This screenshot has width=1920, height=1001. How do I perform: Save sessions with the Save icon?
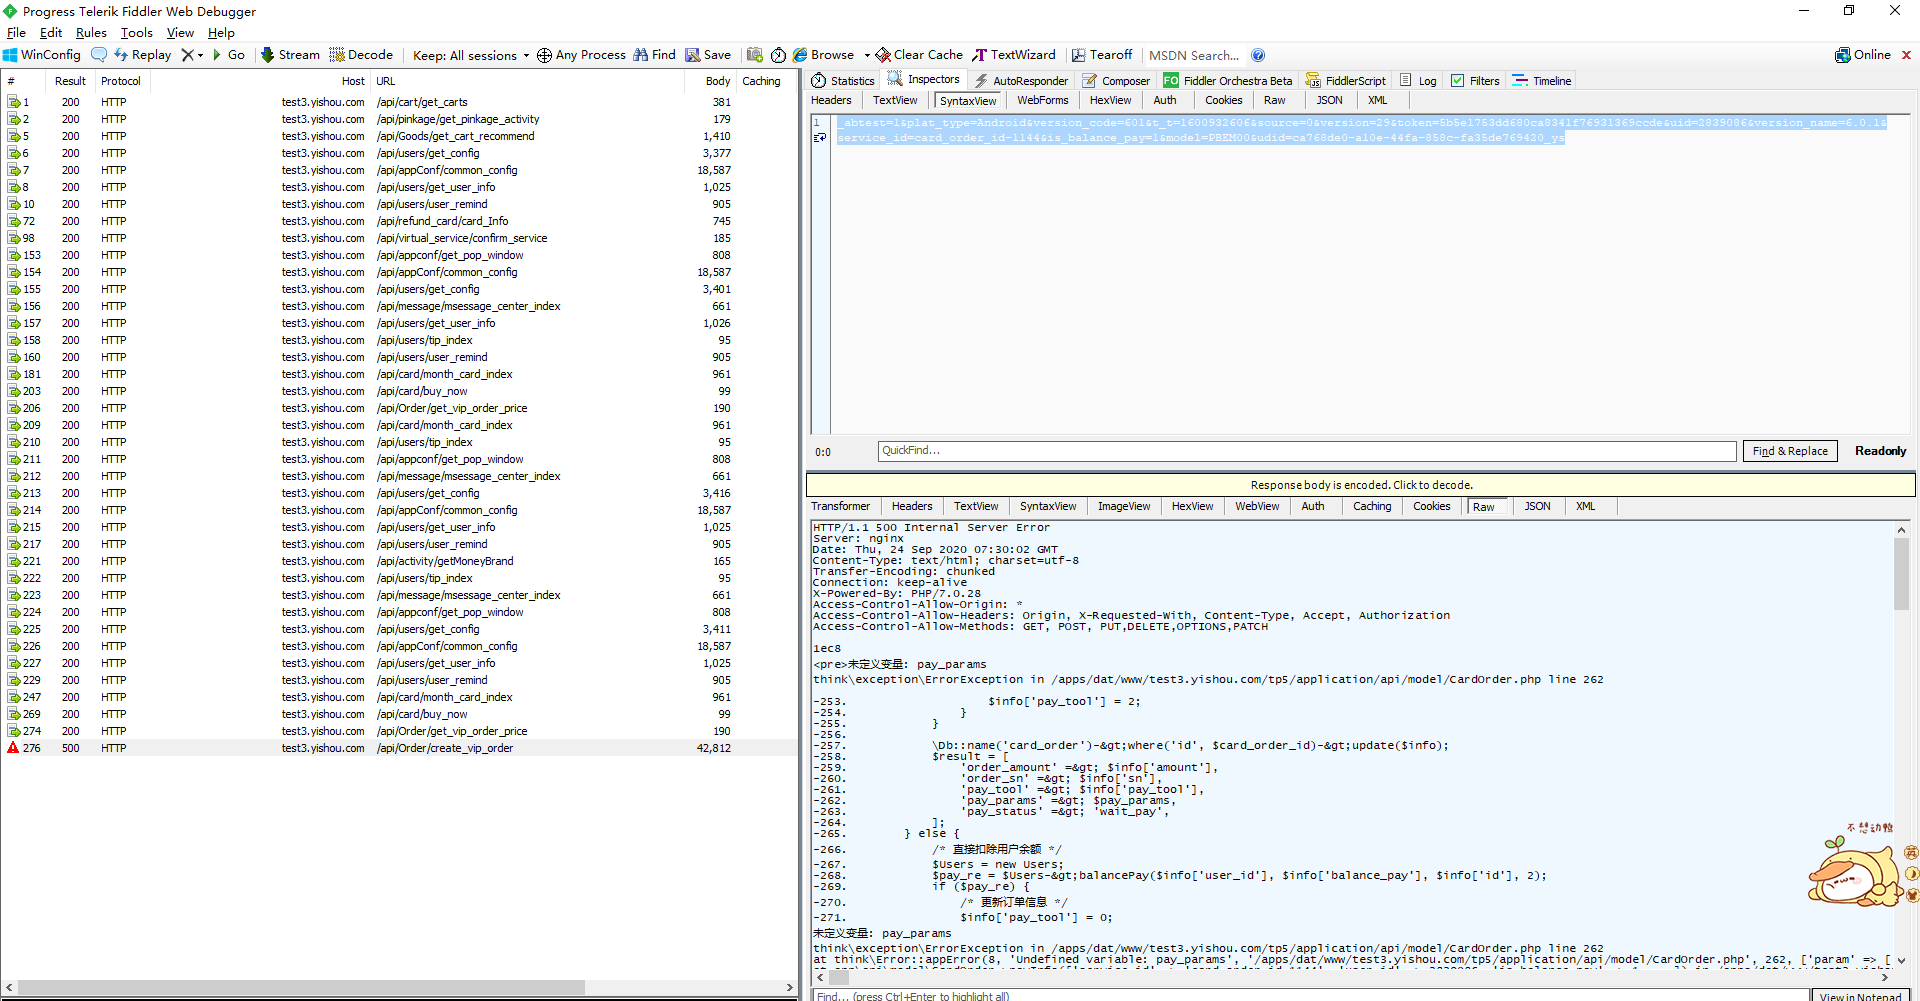(708, 55)
